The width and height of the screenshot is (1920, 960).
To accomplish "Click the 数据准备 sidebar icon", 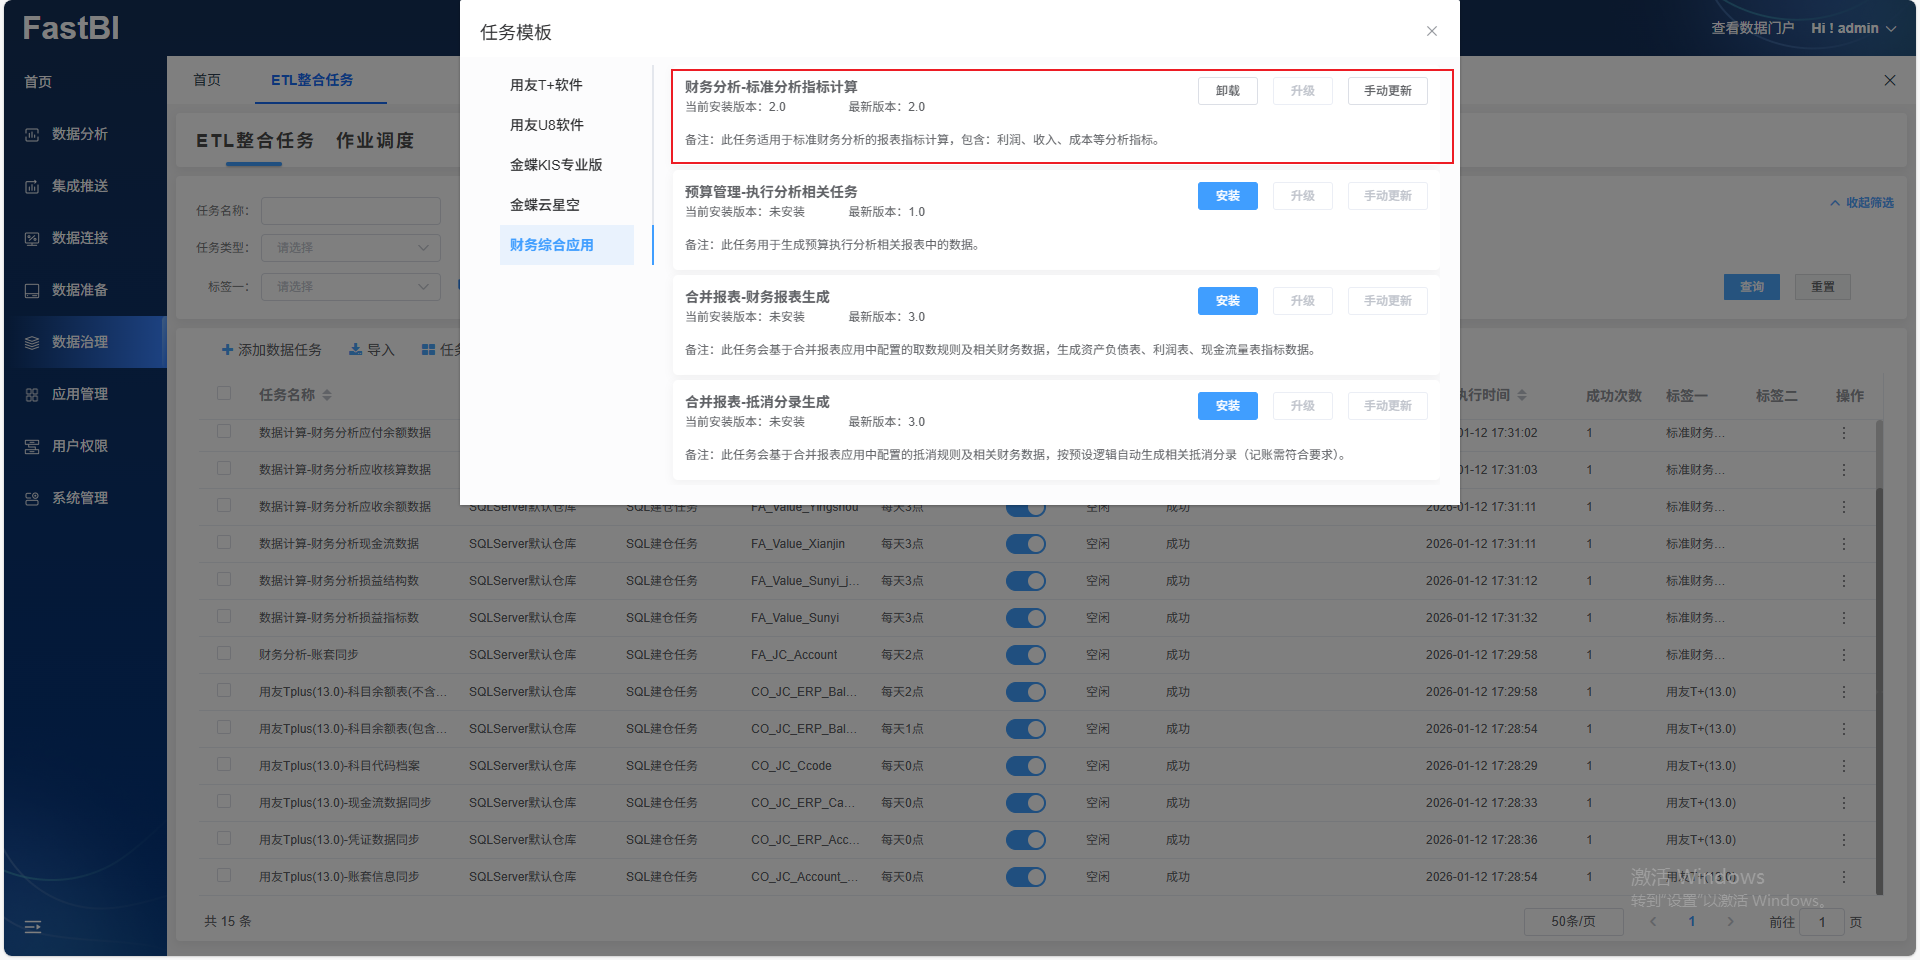I will [x=32, y=291].
